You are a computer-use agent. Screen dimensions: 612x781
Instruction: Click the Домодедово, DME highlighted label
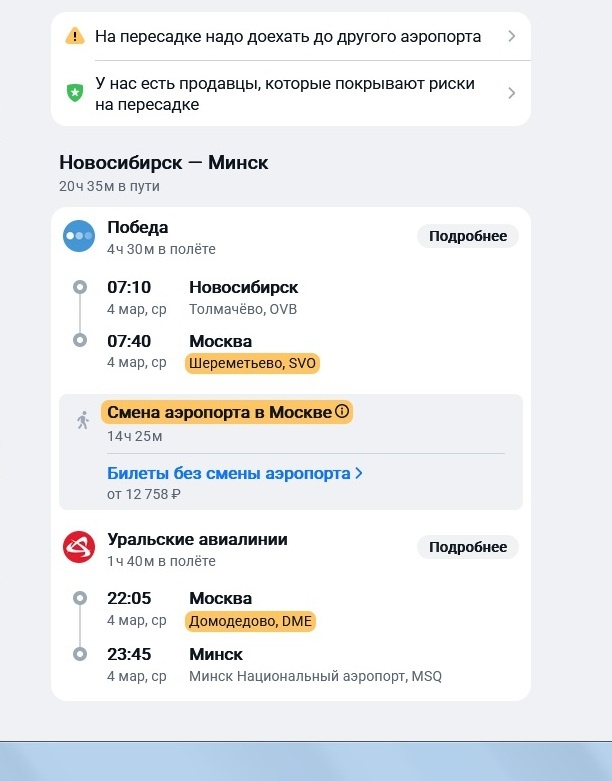point(250,621)
